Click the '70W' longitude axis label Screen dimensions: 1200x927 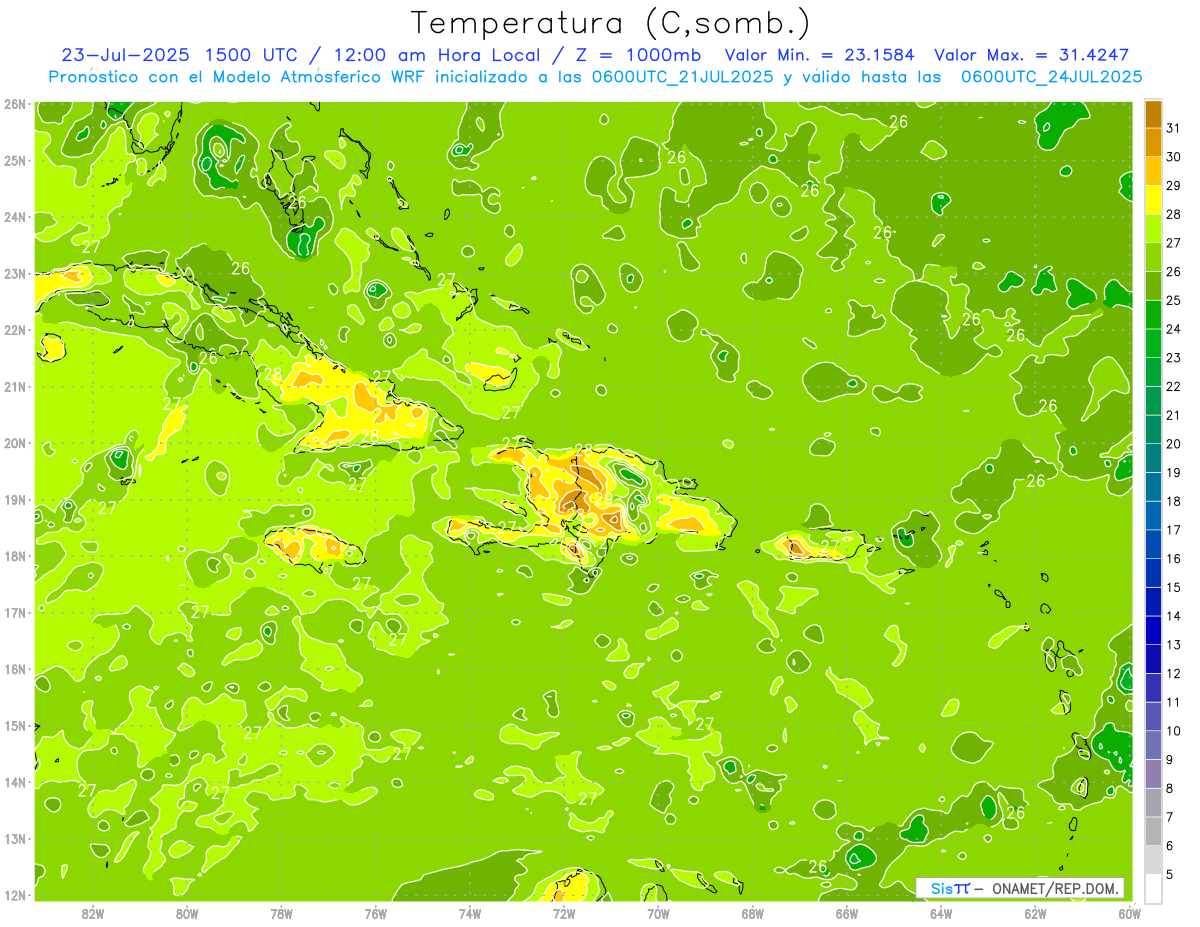click(658, 913)
